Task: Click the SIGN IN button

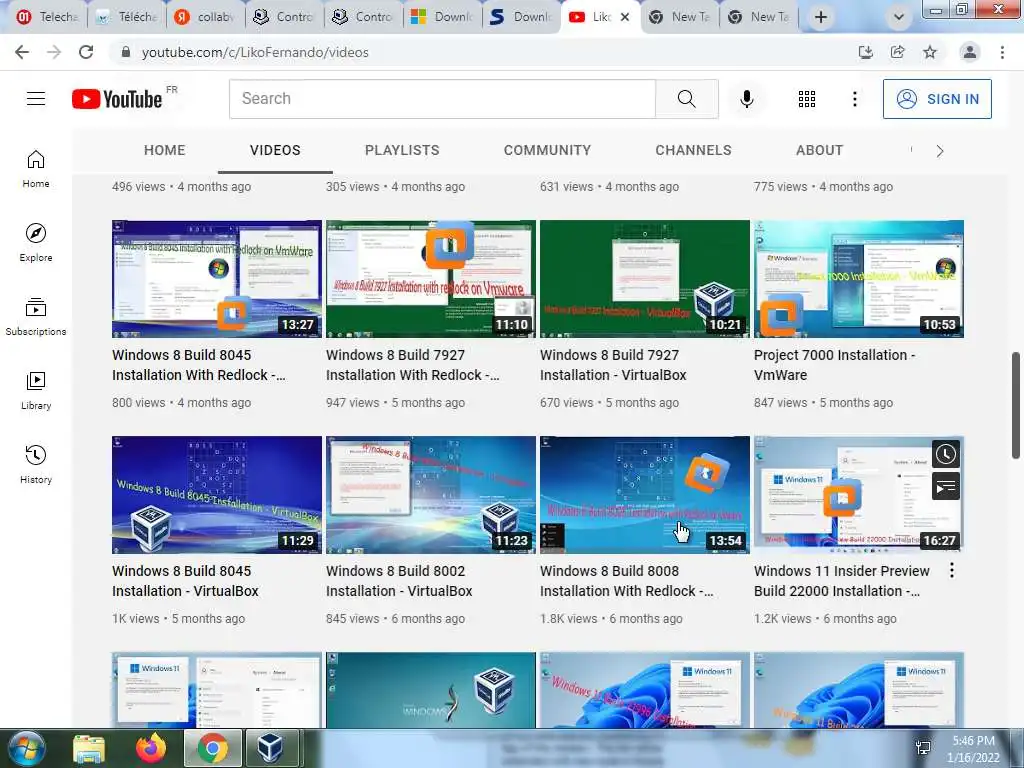Action: tap(936, 99)
